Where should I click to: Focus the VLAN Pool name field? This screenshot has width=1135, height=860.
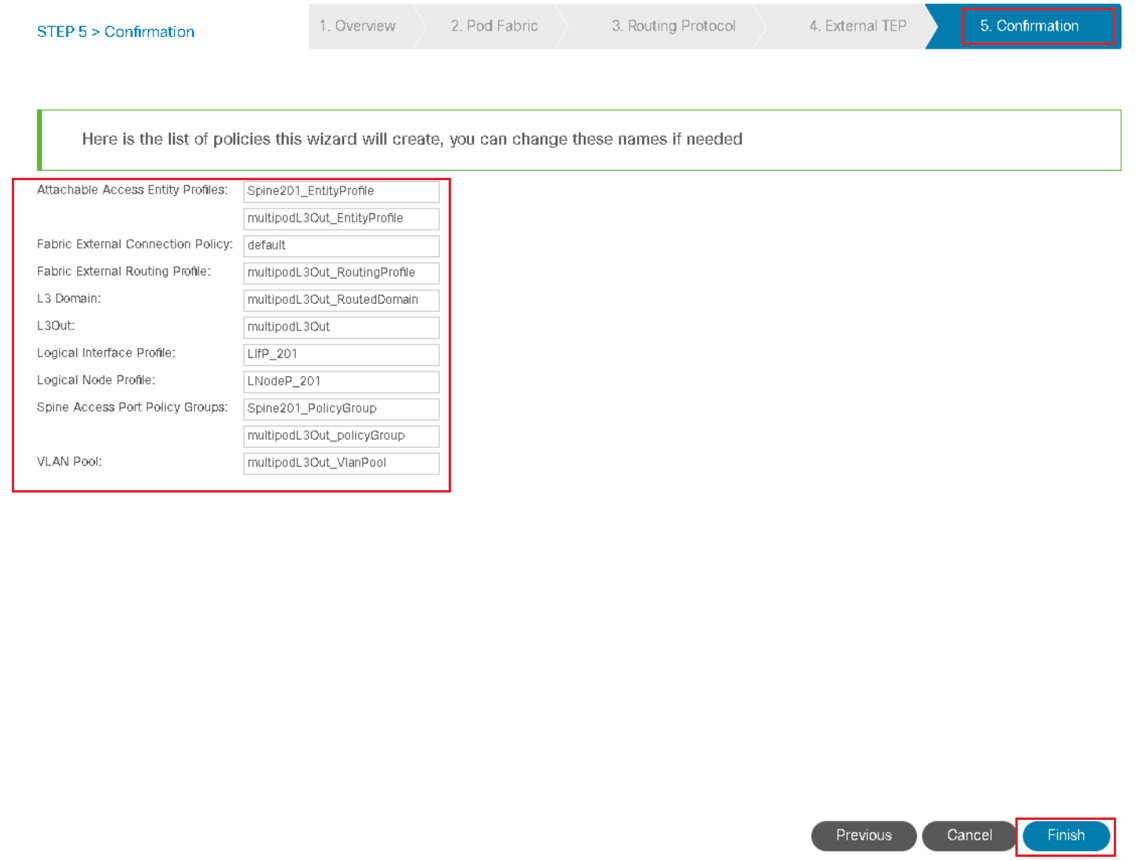click(x=341, y=463)
